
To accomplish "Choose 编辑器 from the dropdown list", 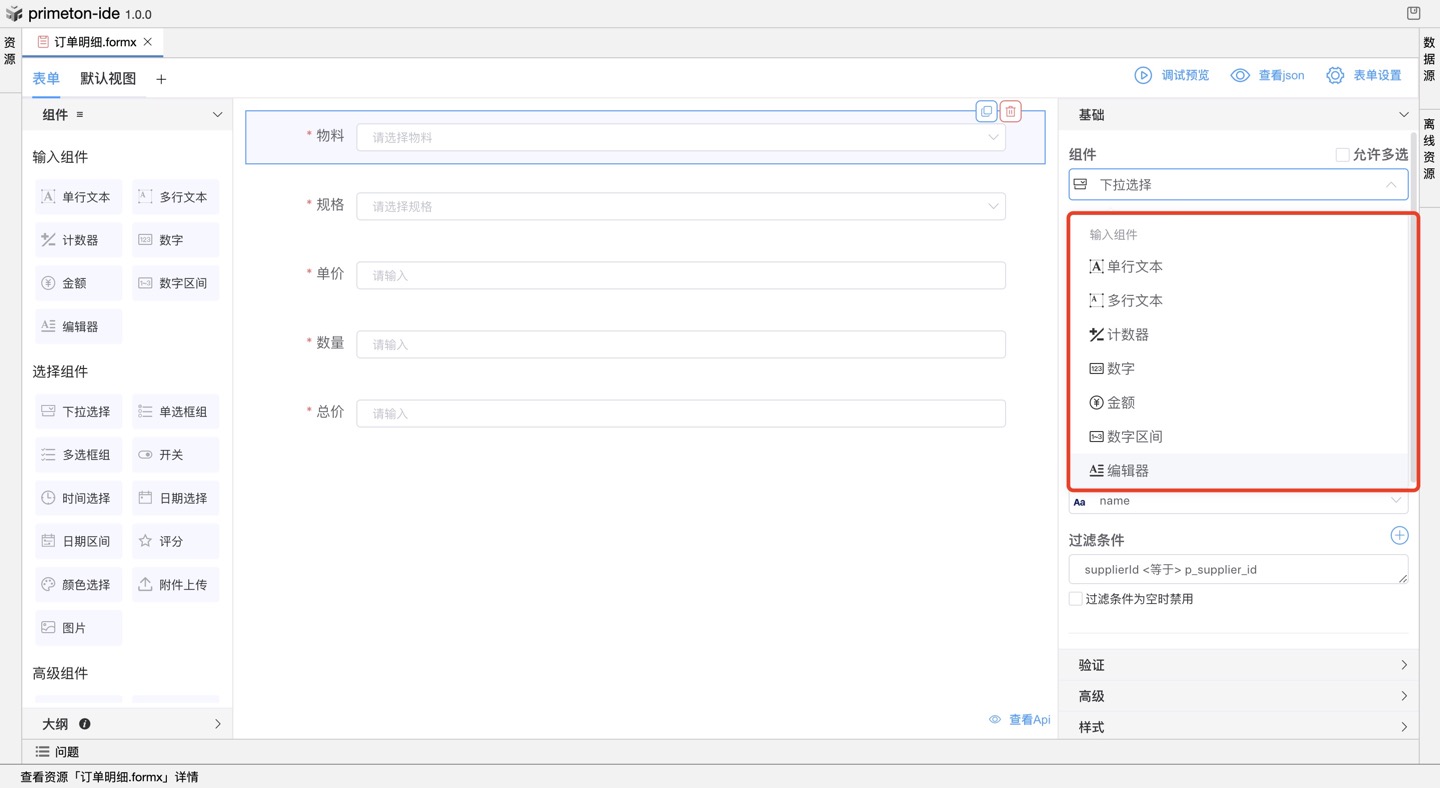I will pyautogui.click(x=1127, y=471).
